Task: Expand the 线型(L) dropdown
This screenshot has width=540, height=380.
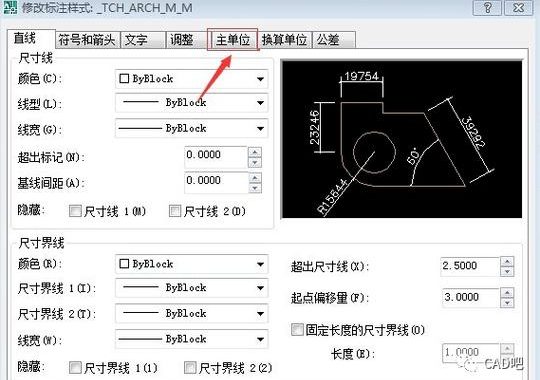Action: point(191,103)
